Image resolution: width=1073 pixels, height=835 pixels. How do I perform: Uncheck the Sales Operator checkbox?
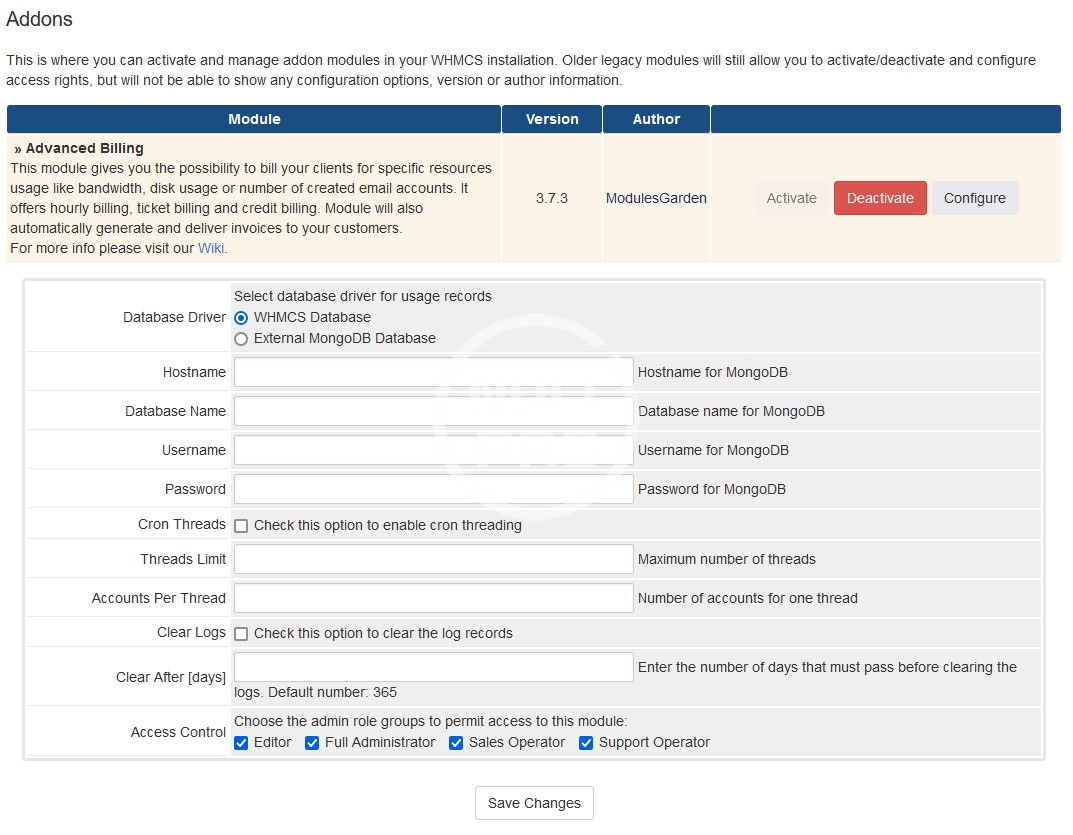tap(456, 743)
